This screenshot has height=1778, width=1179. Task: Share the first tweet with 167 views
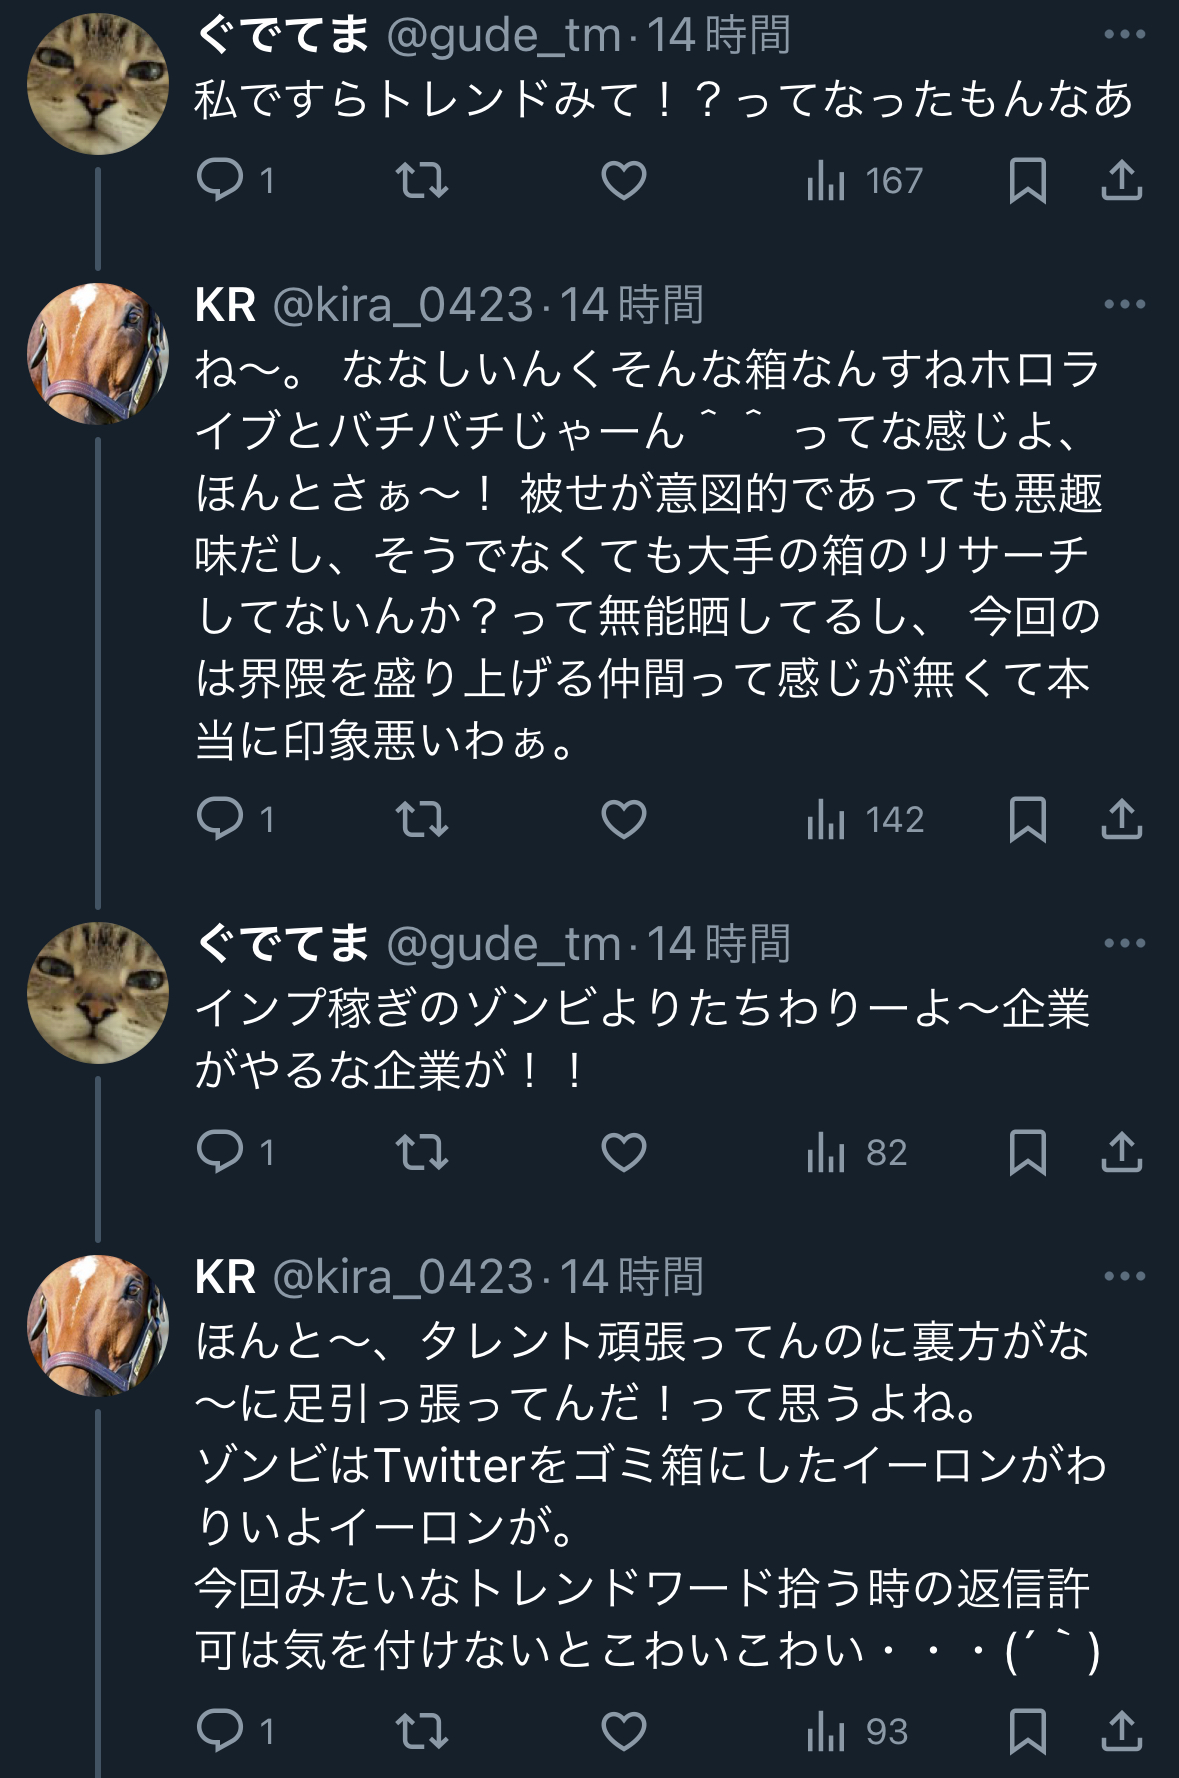1121,181
